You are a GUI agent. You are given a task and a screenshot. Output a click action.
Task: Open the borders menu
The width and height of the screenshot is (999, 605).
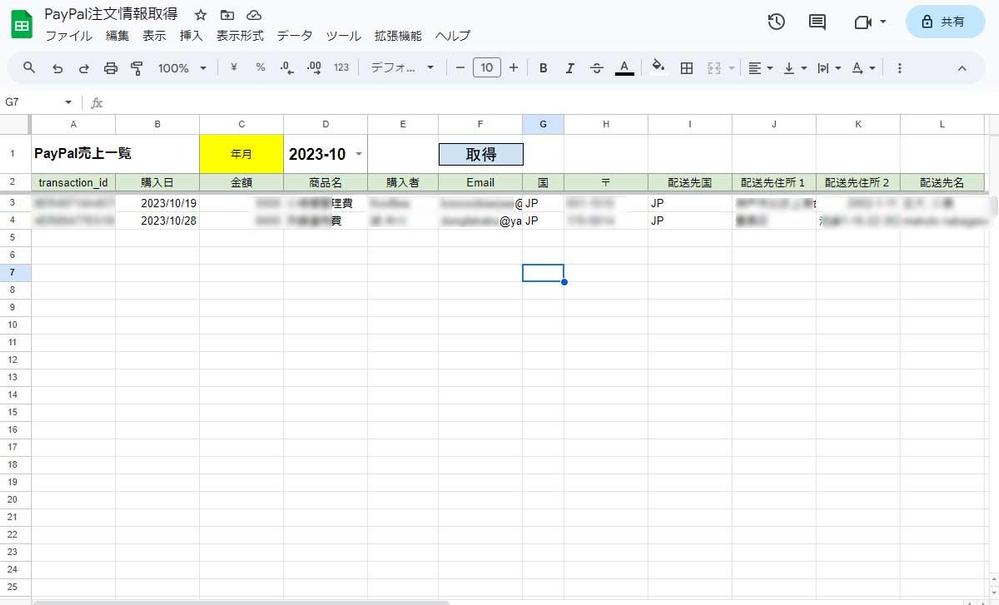pos(686,68)
